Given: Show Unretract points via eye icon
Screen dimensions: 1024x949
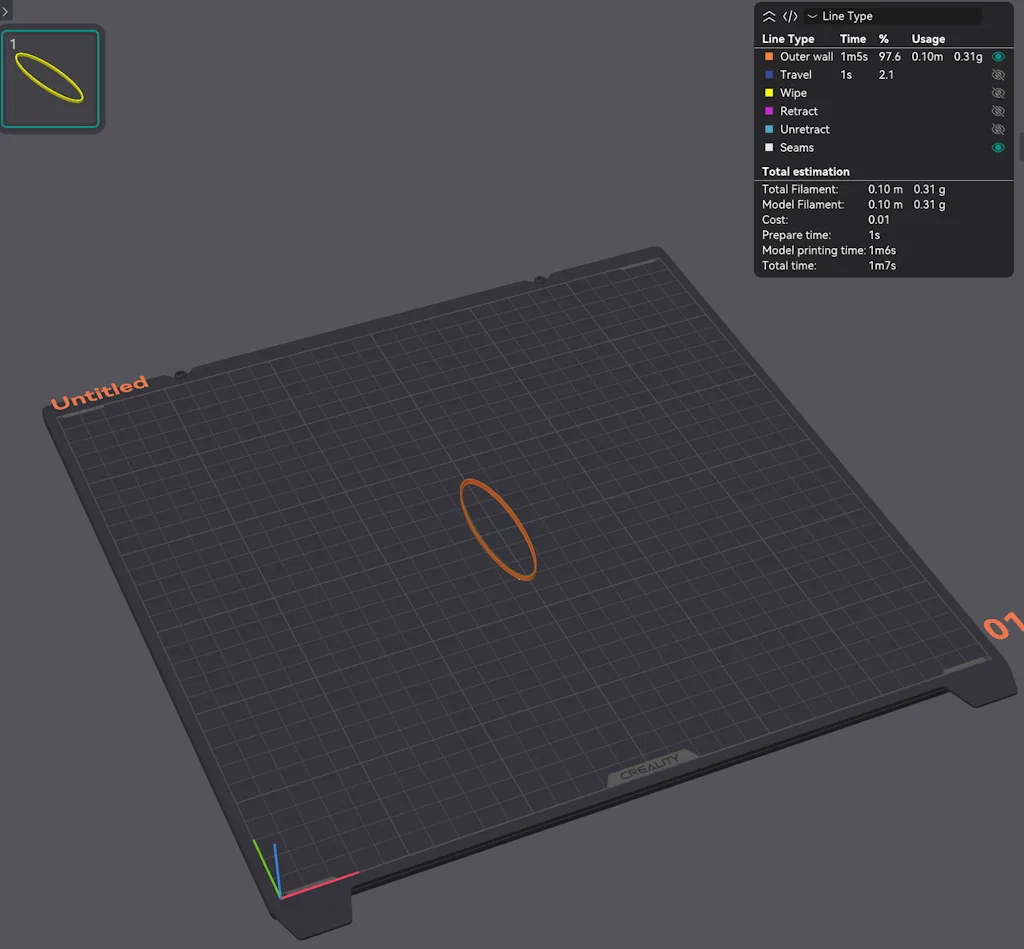Looking at the screenshot, I should pyautogui.click(x=998, y=129).
